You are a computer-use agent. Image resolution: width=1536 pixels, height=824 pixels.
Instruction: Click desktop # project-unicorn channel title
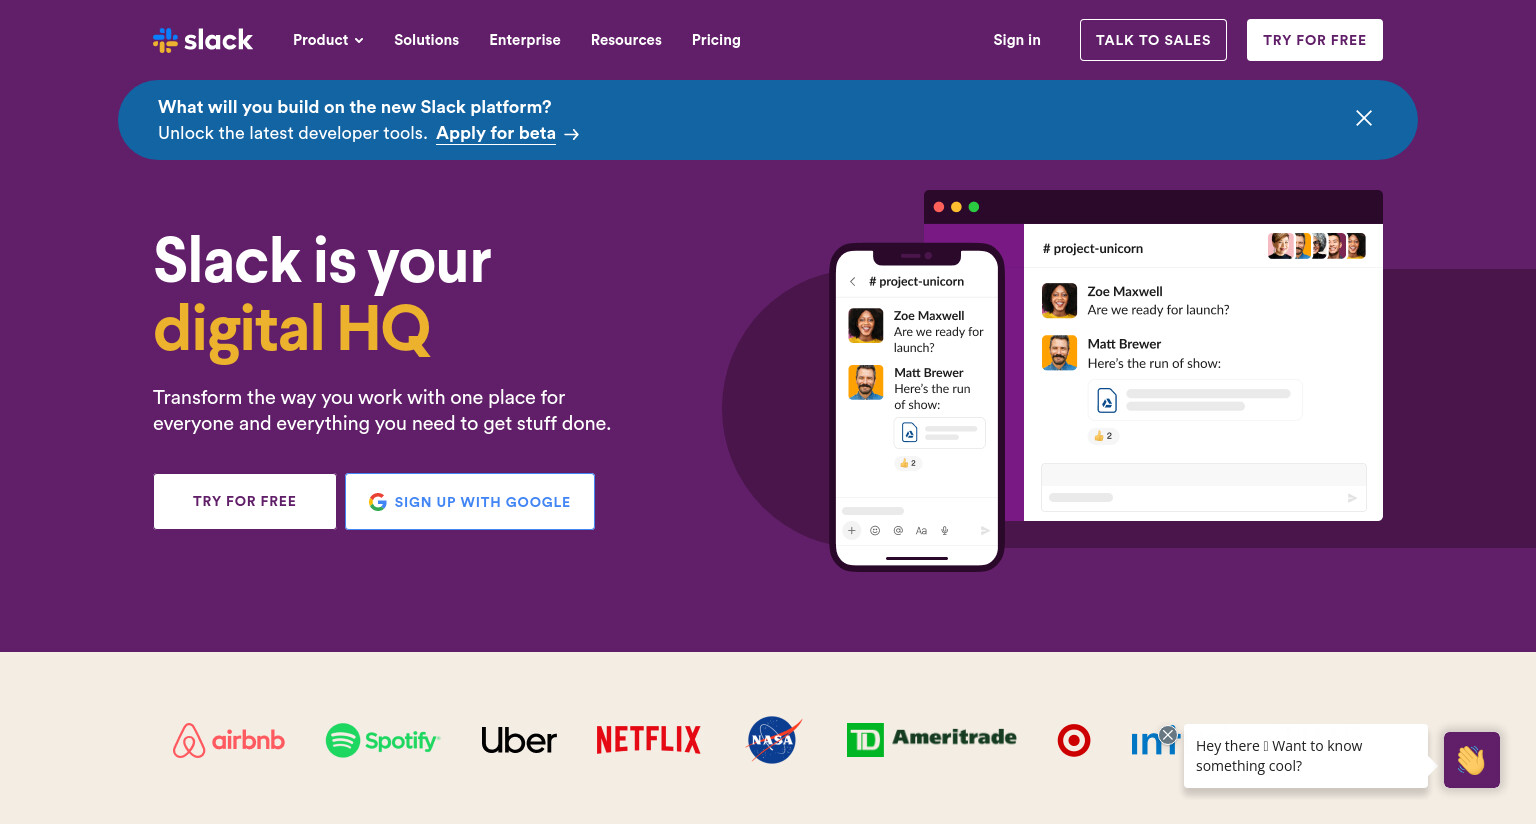tap(1093, 249)
